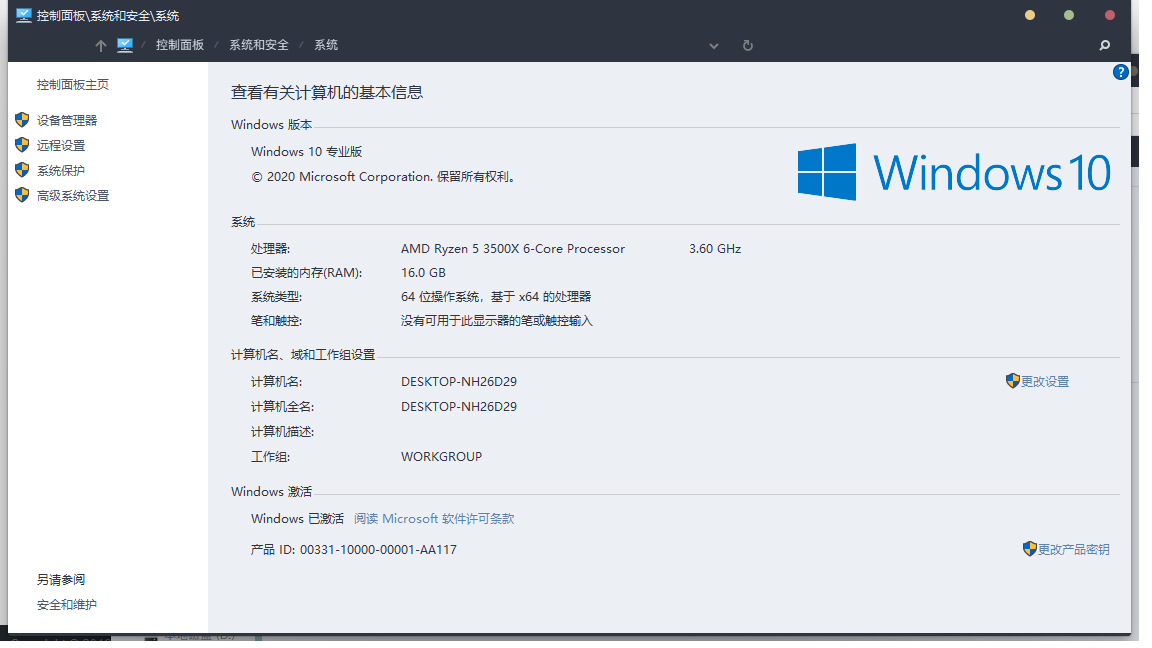This screenshot has height=648, width=1152.
Task: Navigate to 控制面板 in the breadcrumb
Action: pos(180,45)
